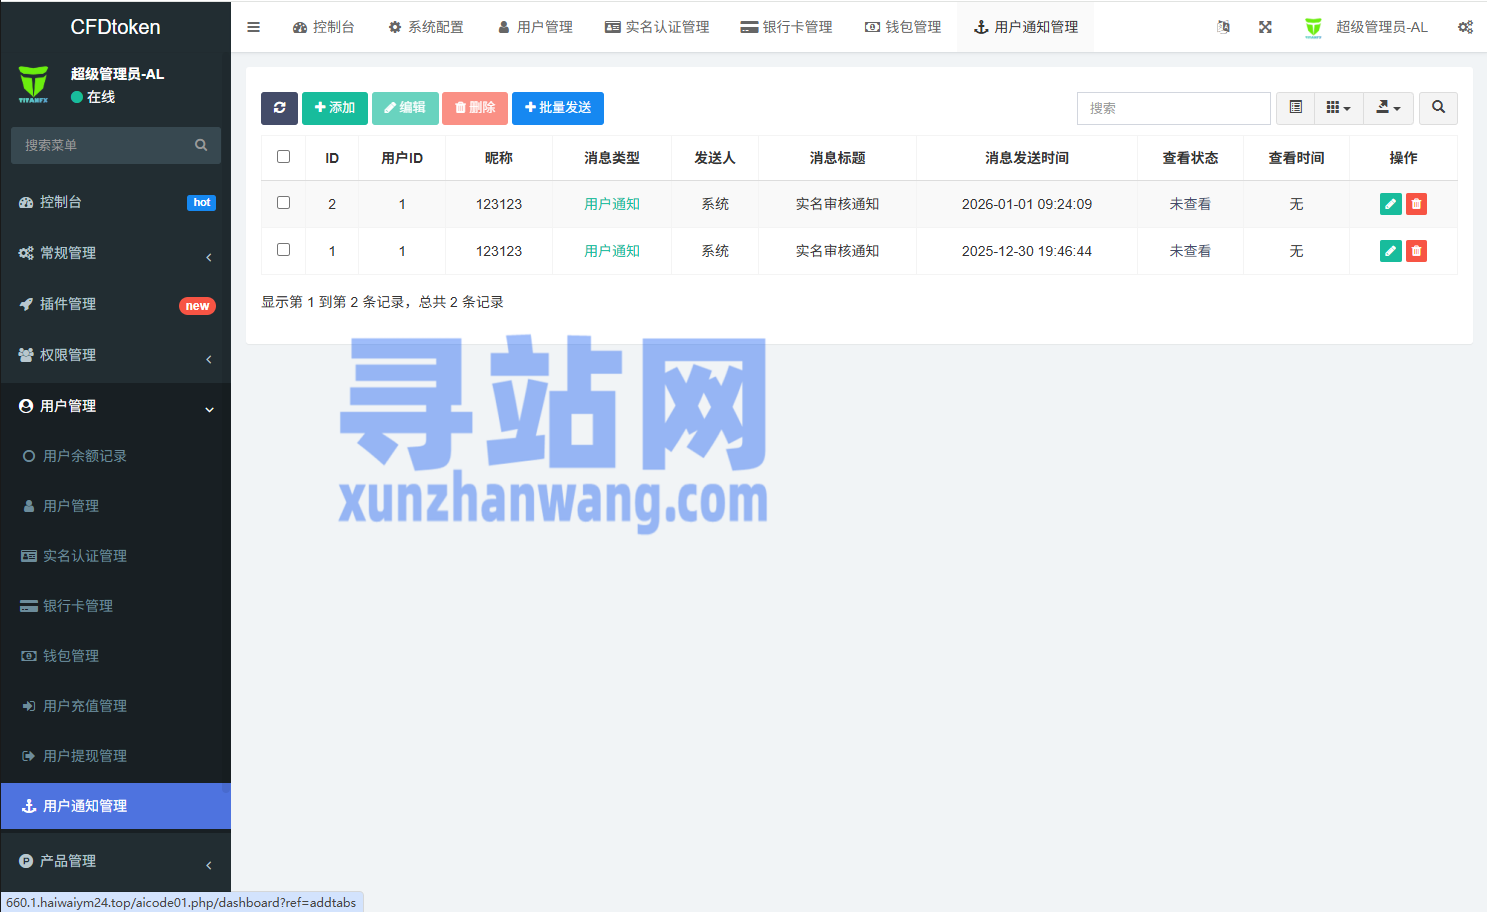The image size is (1487, 912).
Task: Click the 用户通知 link in the first row
Action: point(612,204)
